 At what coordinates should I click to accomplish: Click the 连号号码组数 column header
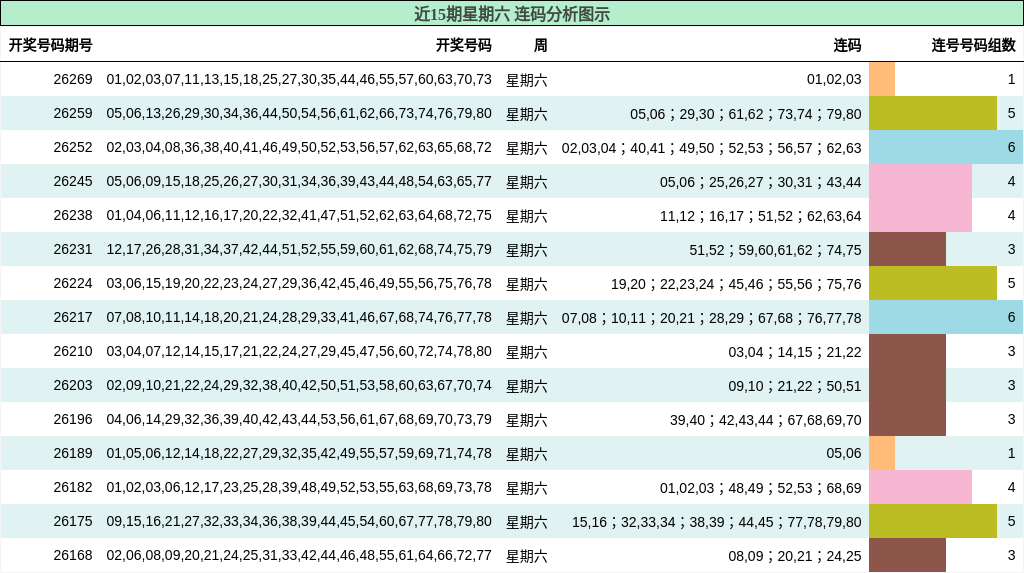(974, 45)
